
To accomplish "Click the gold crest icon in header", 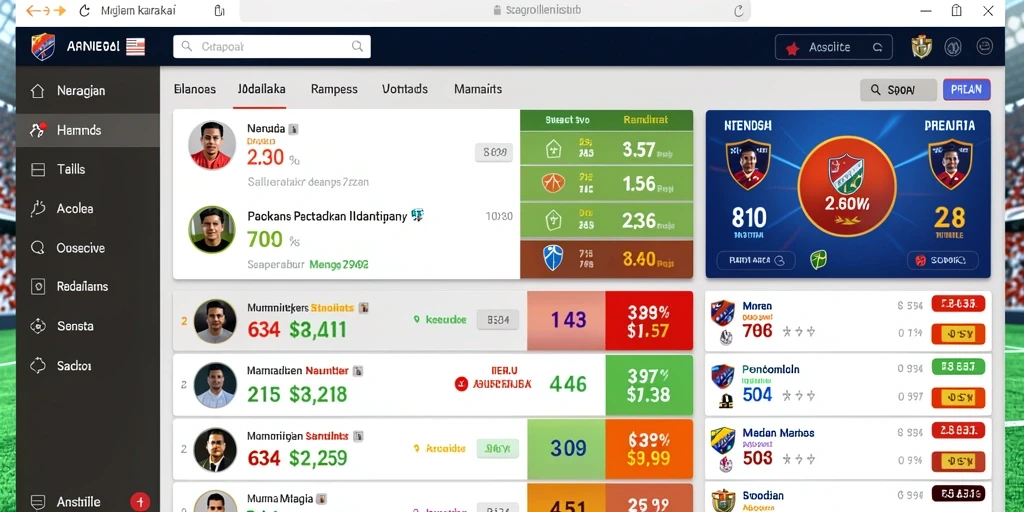I will point(921,46).
